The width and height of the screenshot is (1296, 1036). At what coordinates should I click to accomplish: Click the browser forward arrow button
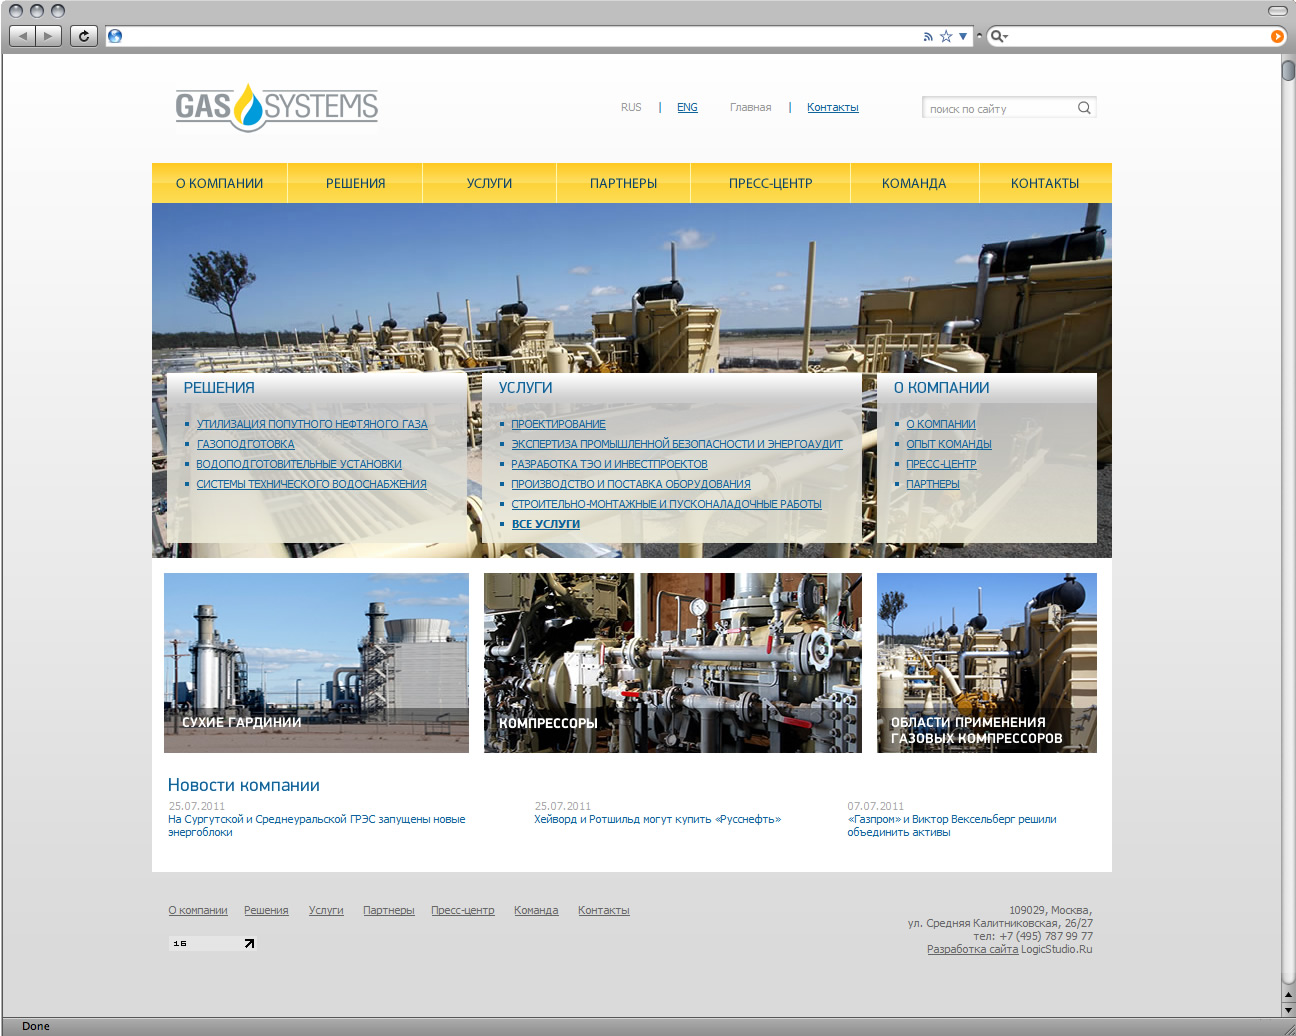coord(48,36)
